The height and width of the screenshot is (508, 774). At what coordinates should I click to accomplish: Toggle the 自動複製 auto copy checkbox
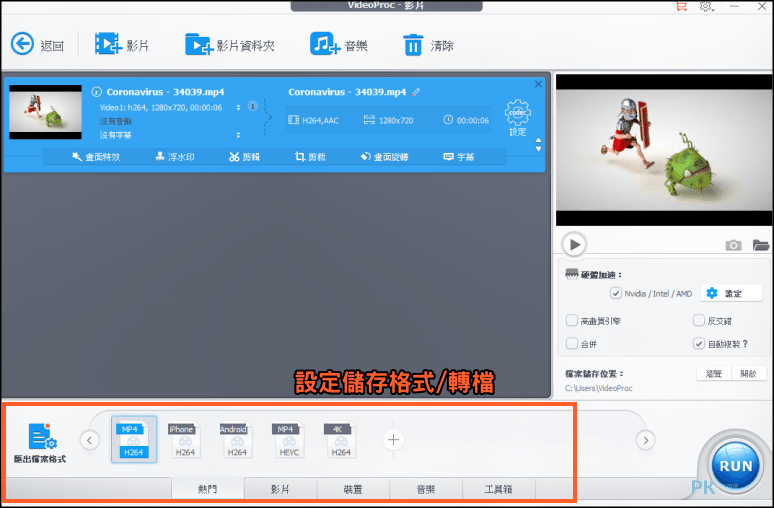698,343
